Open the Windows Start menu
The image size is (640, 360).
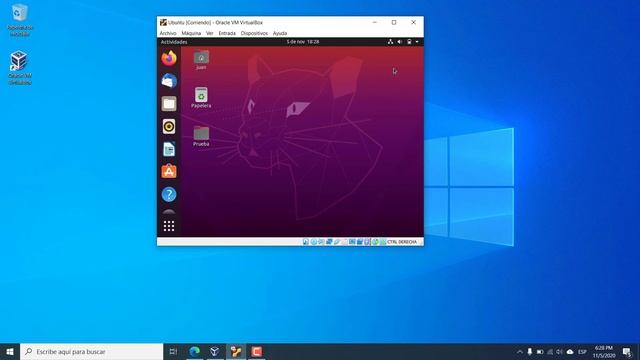click(10, 351)
